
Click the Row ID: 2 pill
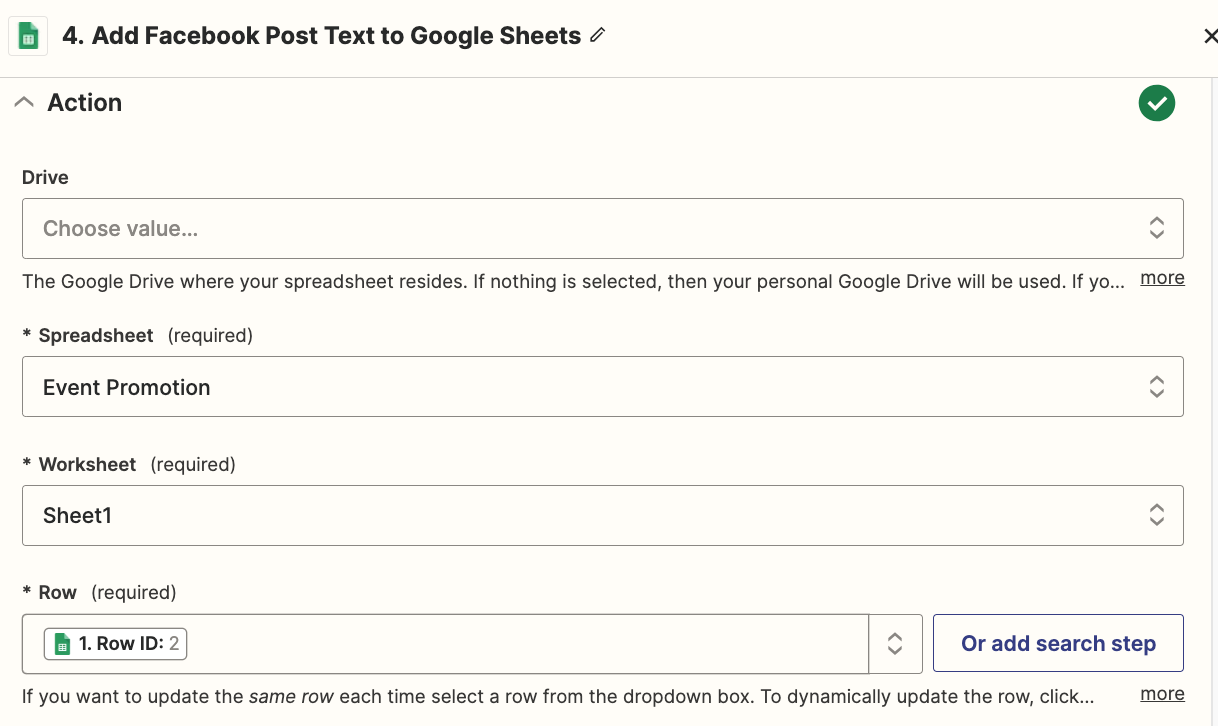point(116,644)
